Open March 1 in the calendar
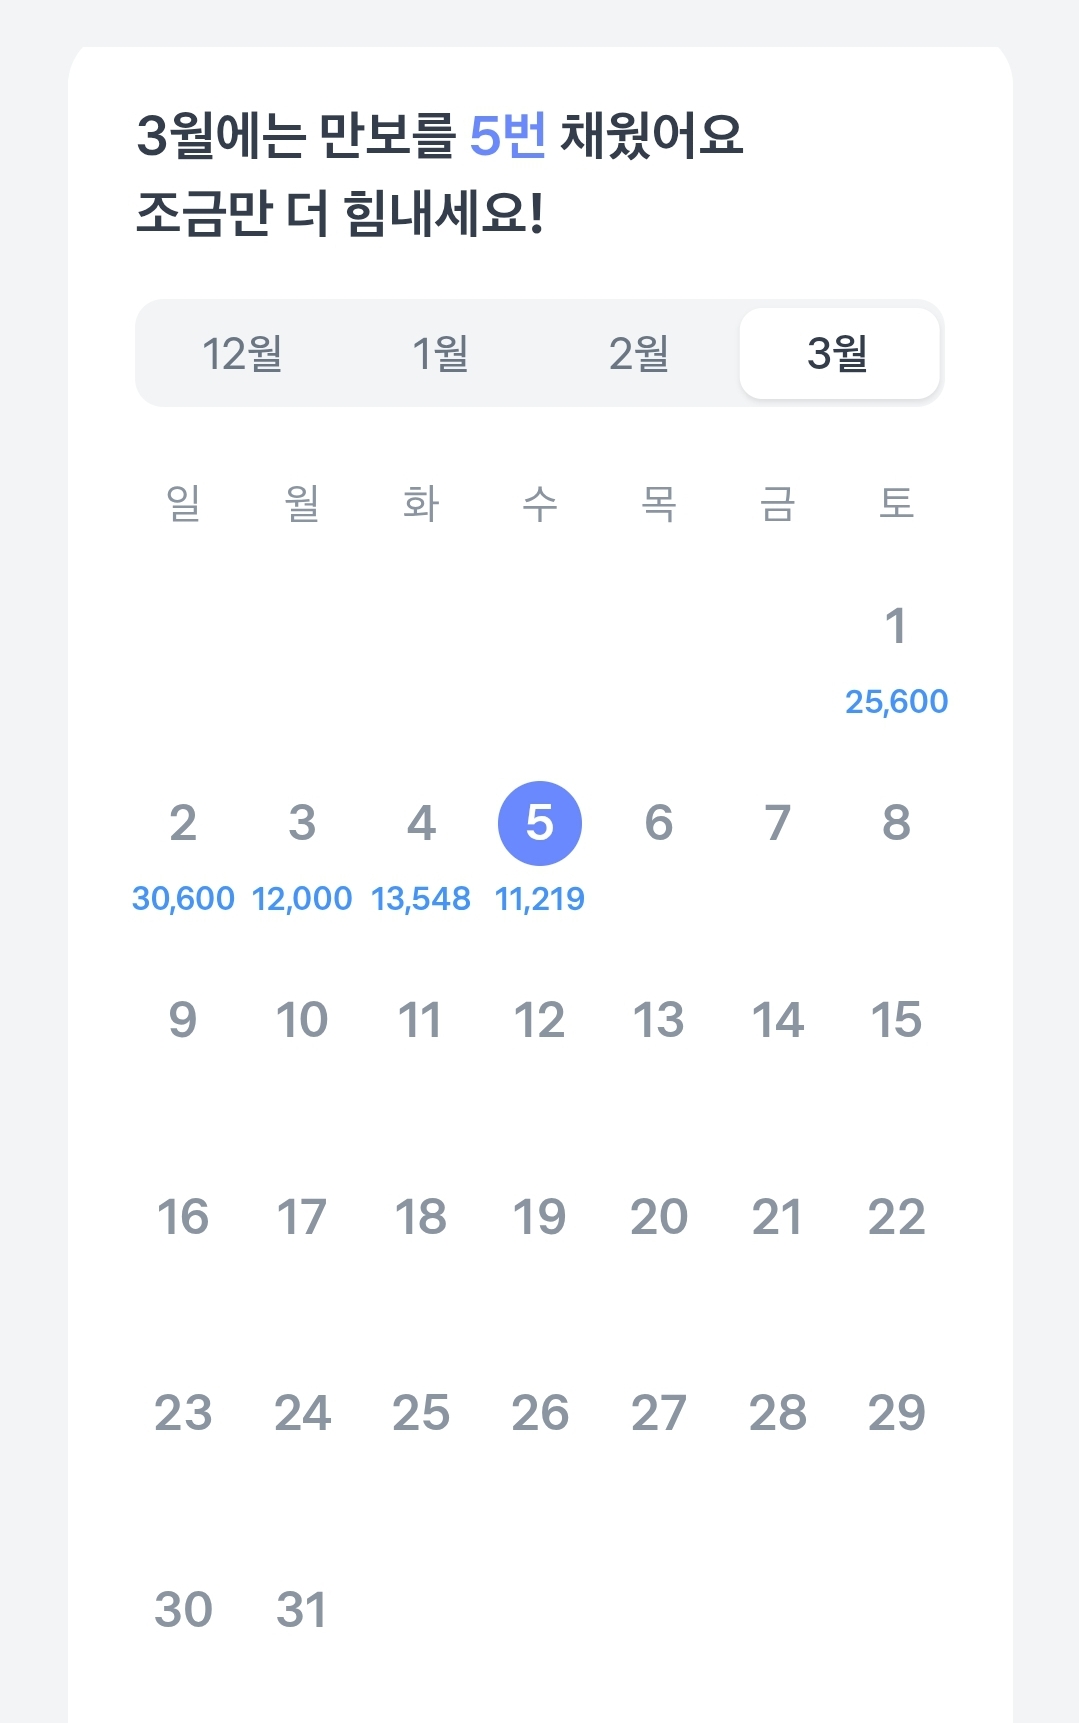The width and height of the screenshot is (1079, 1723). tap(896, 626)
